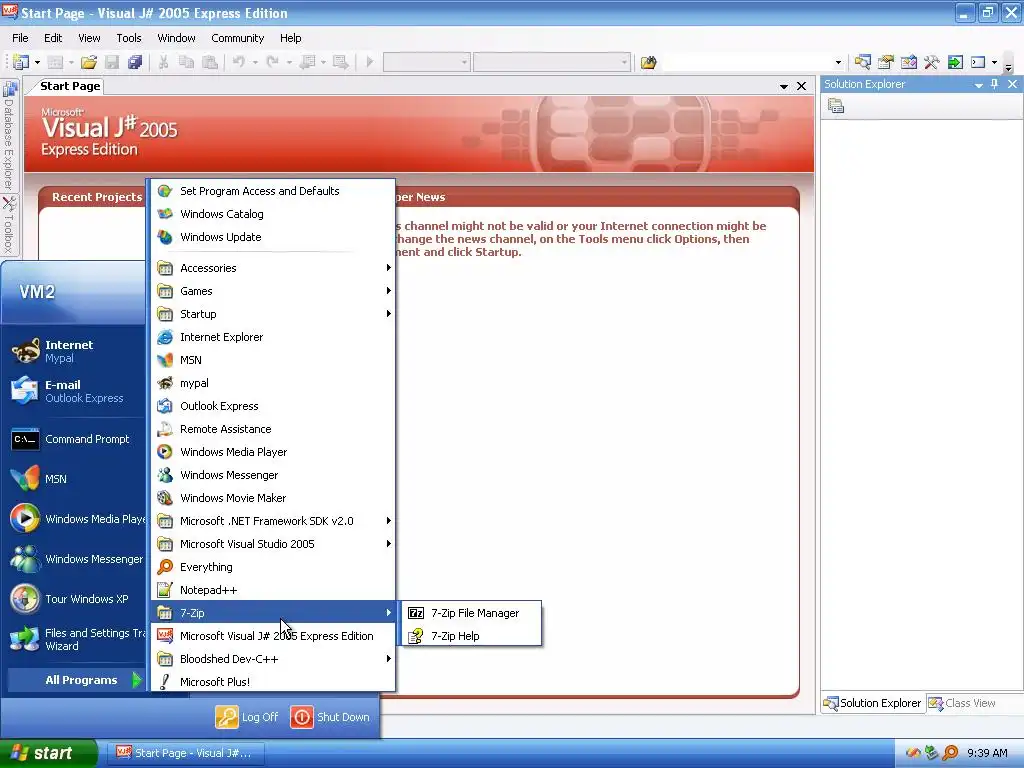
Task: Launch Microsoft Visual J# 2005 Express Edition entry
Action: [x=273, y=635]
